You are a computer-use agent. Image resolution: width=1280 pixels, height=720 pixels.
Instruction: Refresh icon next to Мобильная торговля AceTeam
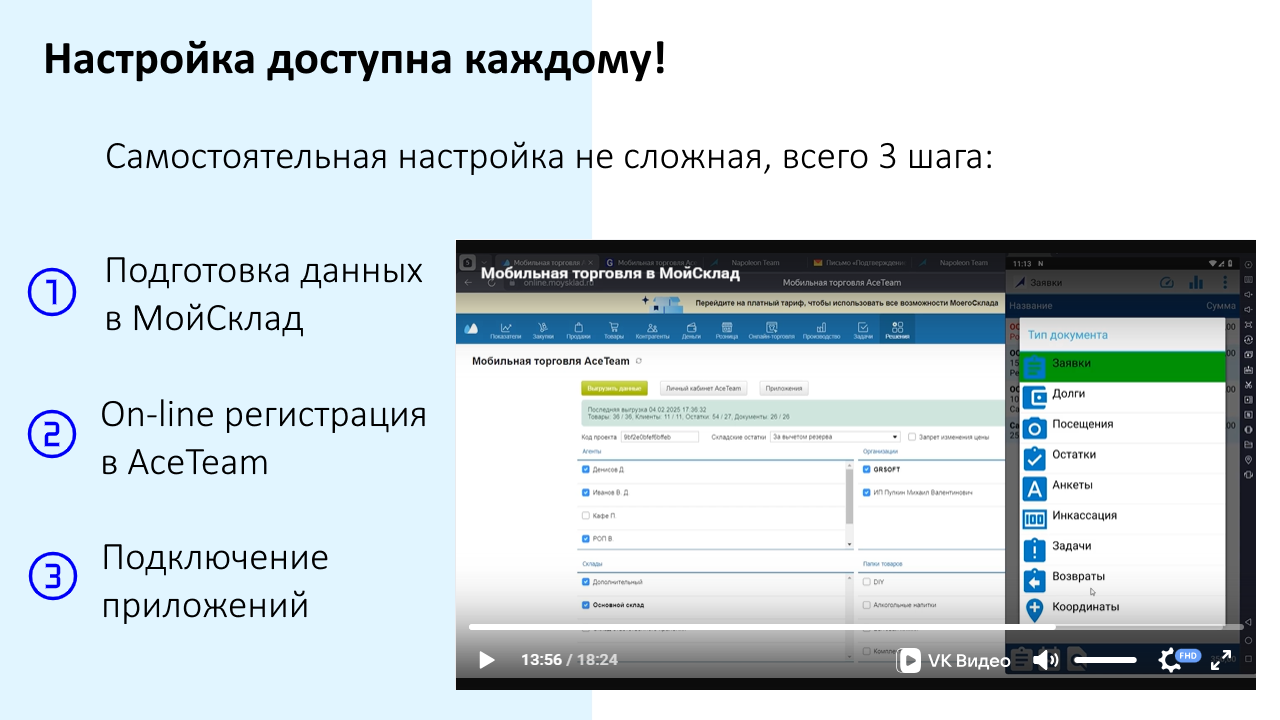[x=639, y=361]
